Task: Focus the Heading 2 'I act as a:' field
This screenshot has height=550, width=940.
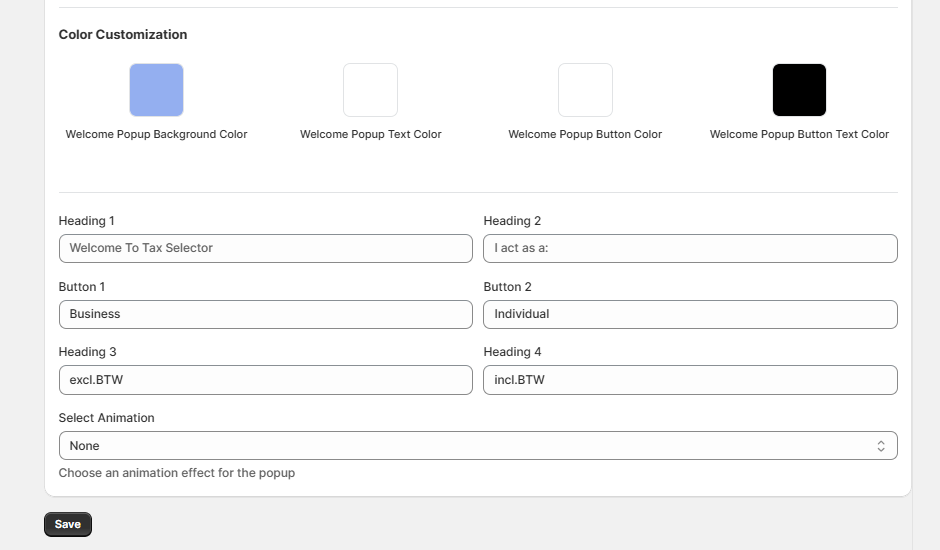Action: (x=690, y=248)
